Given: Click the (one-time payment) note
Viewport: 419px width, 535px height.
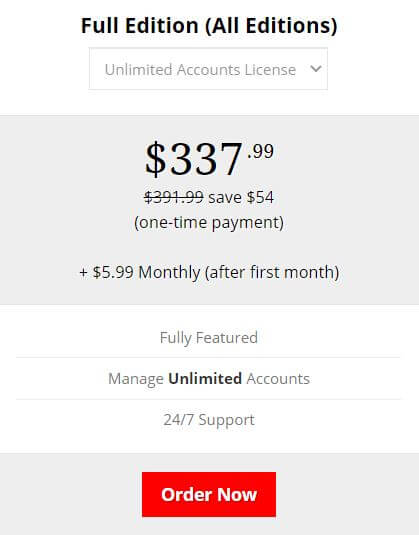Looking at the screenshot, I should (x=209, y=223).
